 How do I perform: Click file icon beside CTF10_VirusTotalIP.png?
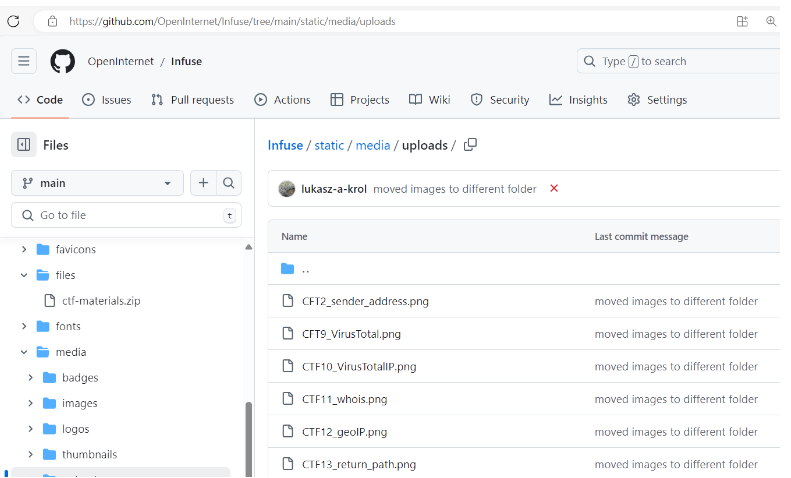(288, 366)
